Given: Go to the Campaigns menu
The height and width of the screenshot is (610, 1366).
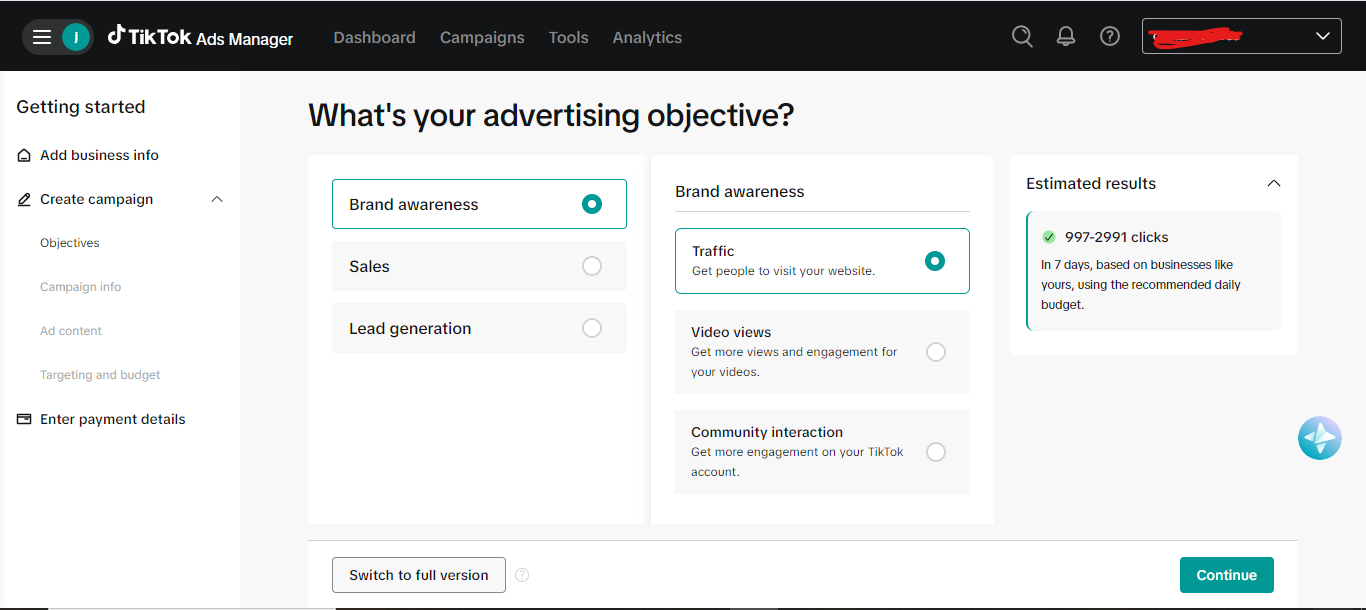Looking at the screenshot, I should [482, 37].
